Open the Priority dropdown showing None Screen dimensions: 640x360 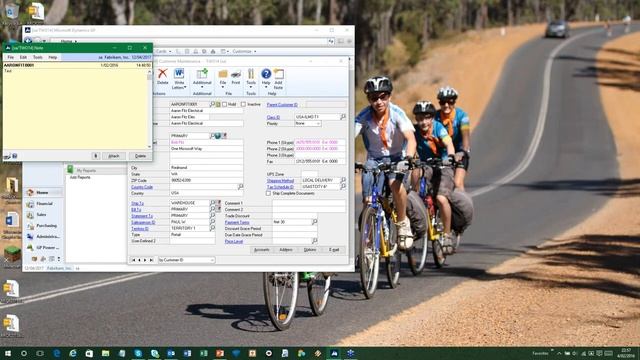tap(308, 123)
